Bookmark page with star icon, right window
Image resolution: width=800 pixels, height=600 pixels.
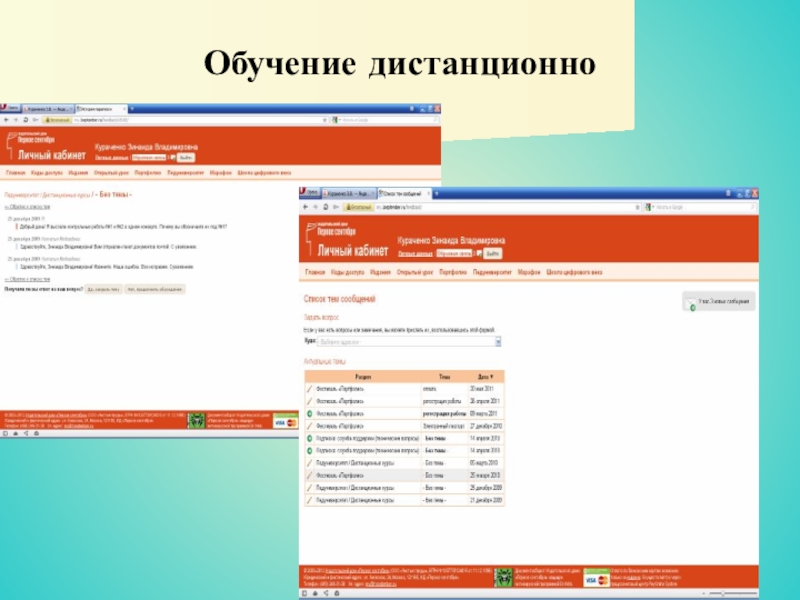[x=637, y=207]
